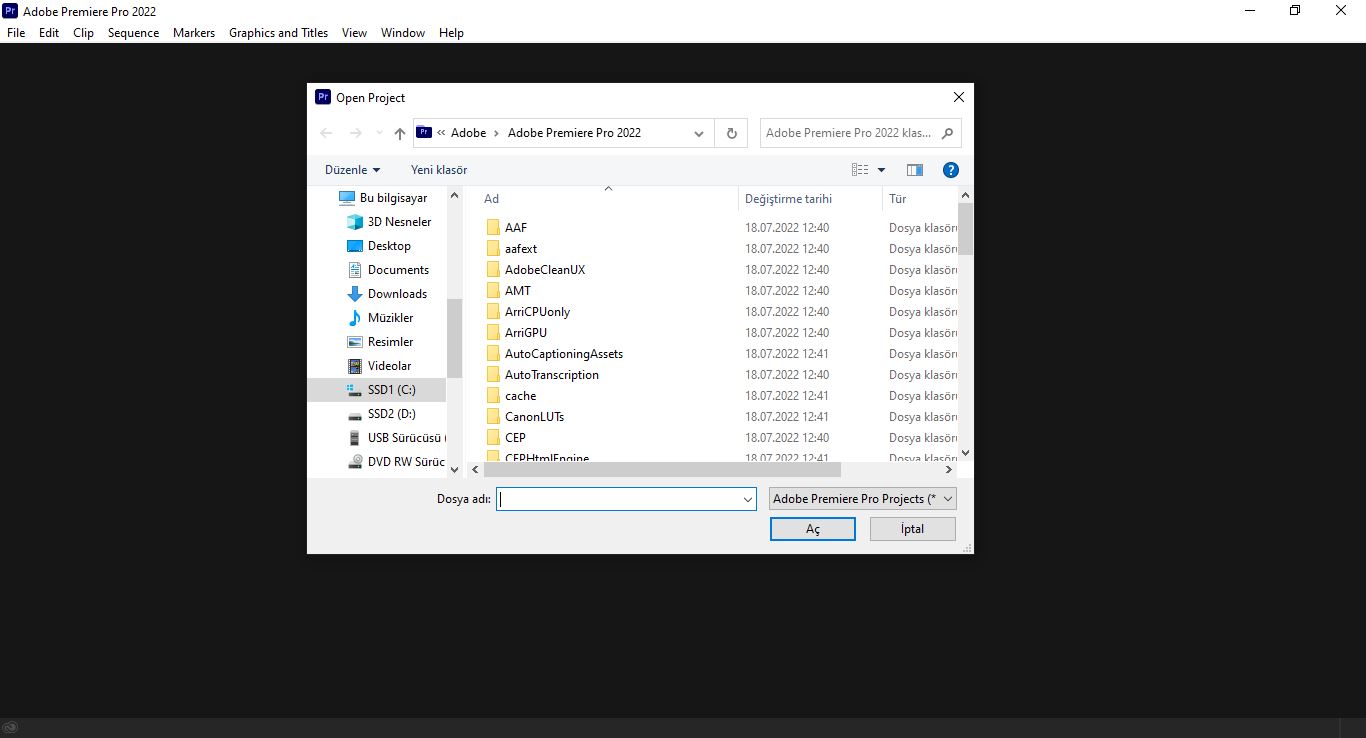Click the Aç button
Image resolution: width=1366 pixels, height=738 pixels.
point(813,529)
